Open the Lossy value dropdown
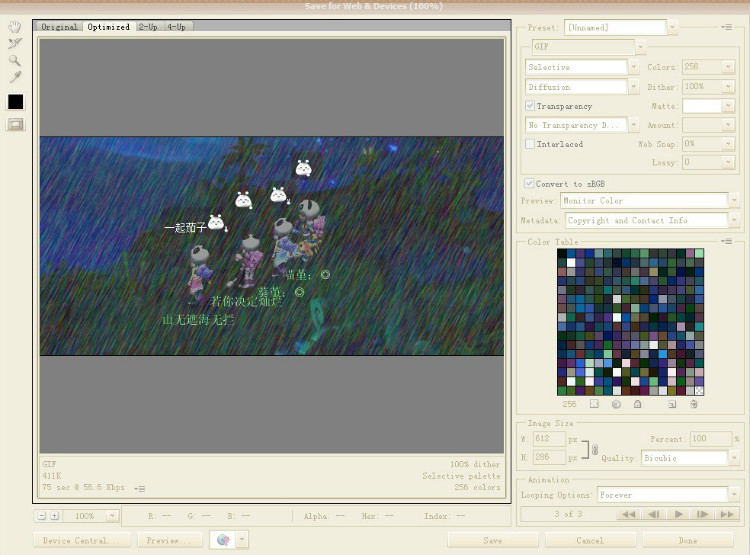Viewport: 750px width, 555px height. (x=728, y=163)
